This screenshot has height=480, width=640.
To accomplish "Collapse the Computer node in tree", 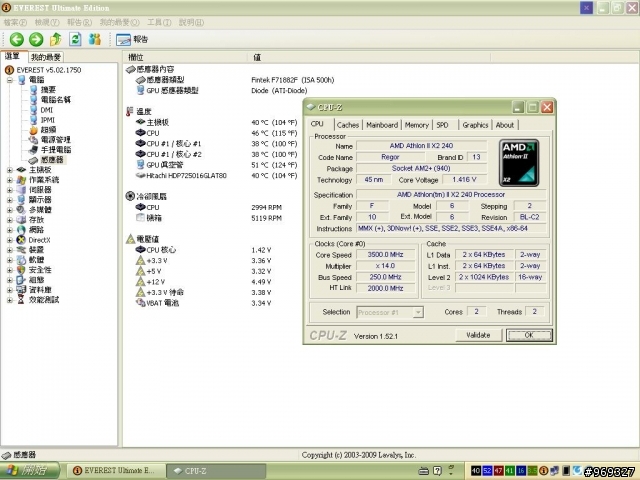I will coord(10,80).
